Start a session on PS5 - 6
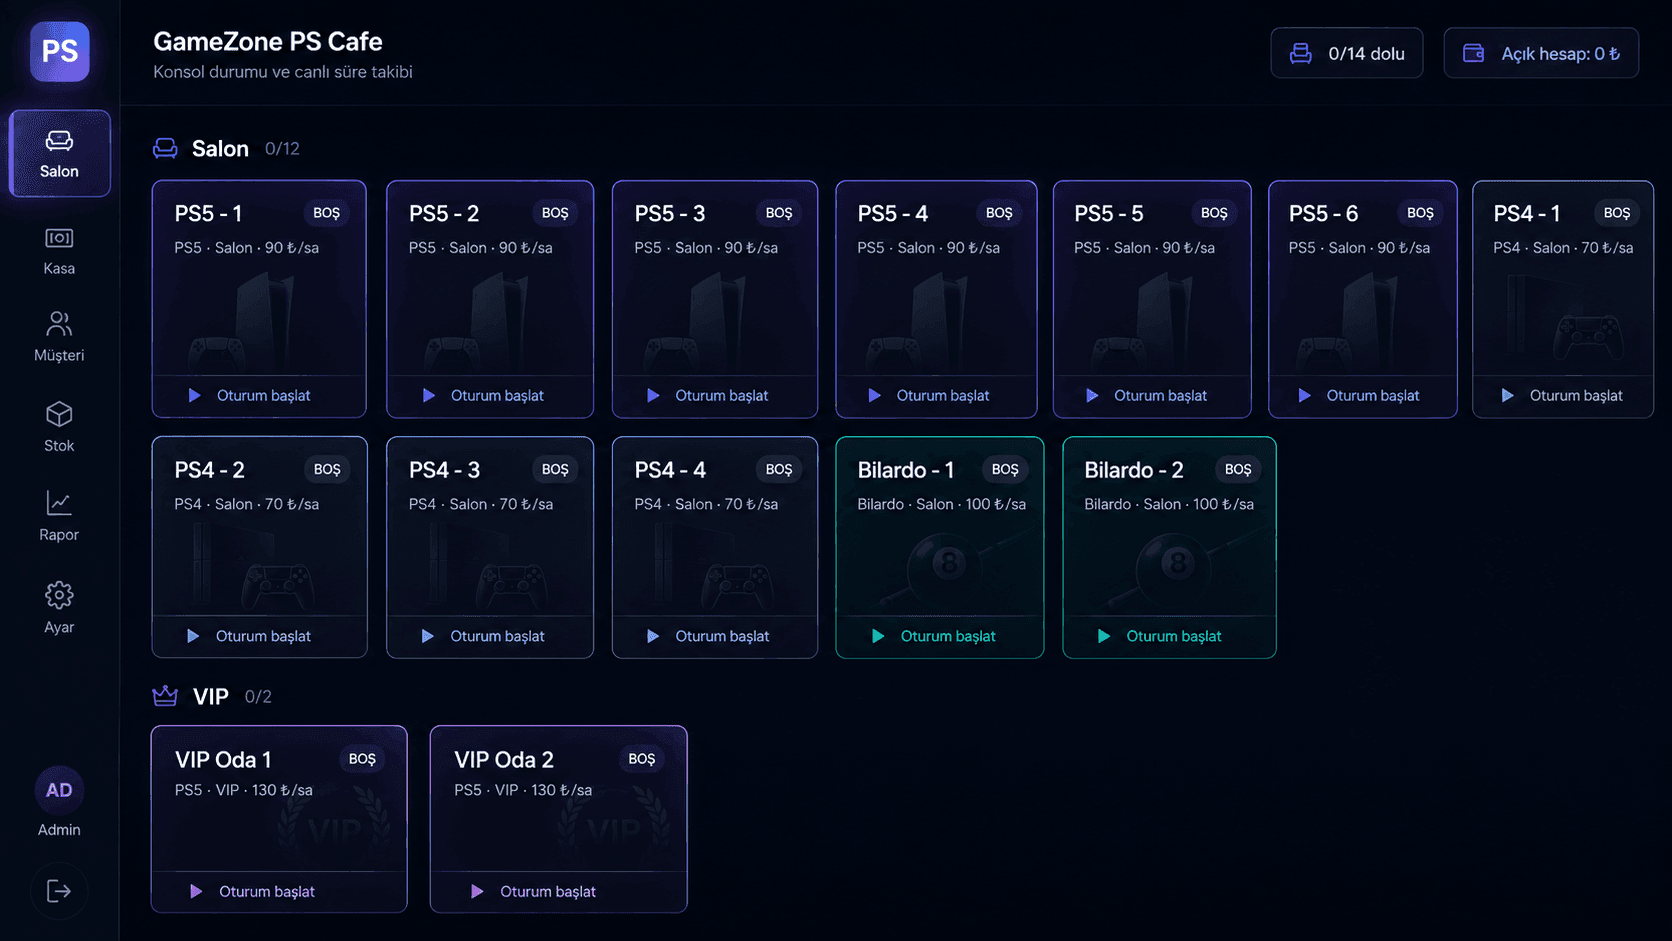Viewport: 1672px width, 941px height. (x=1363, y=396)
